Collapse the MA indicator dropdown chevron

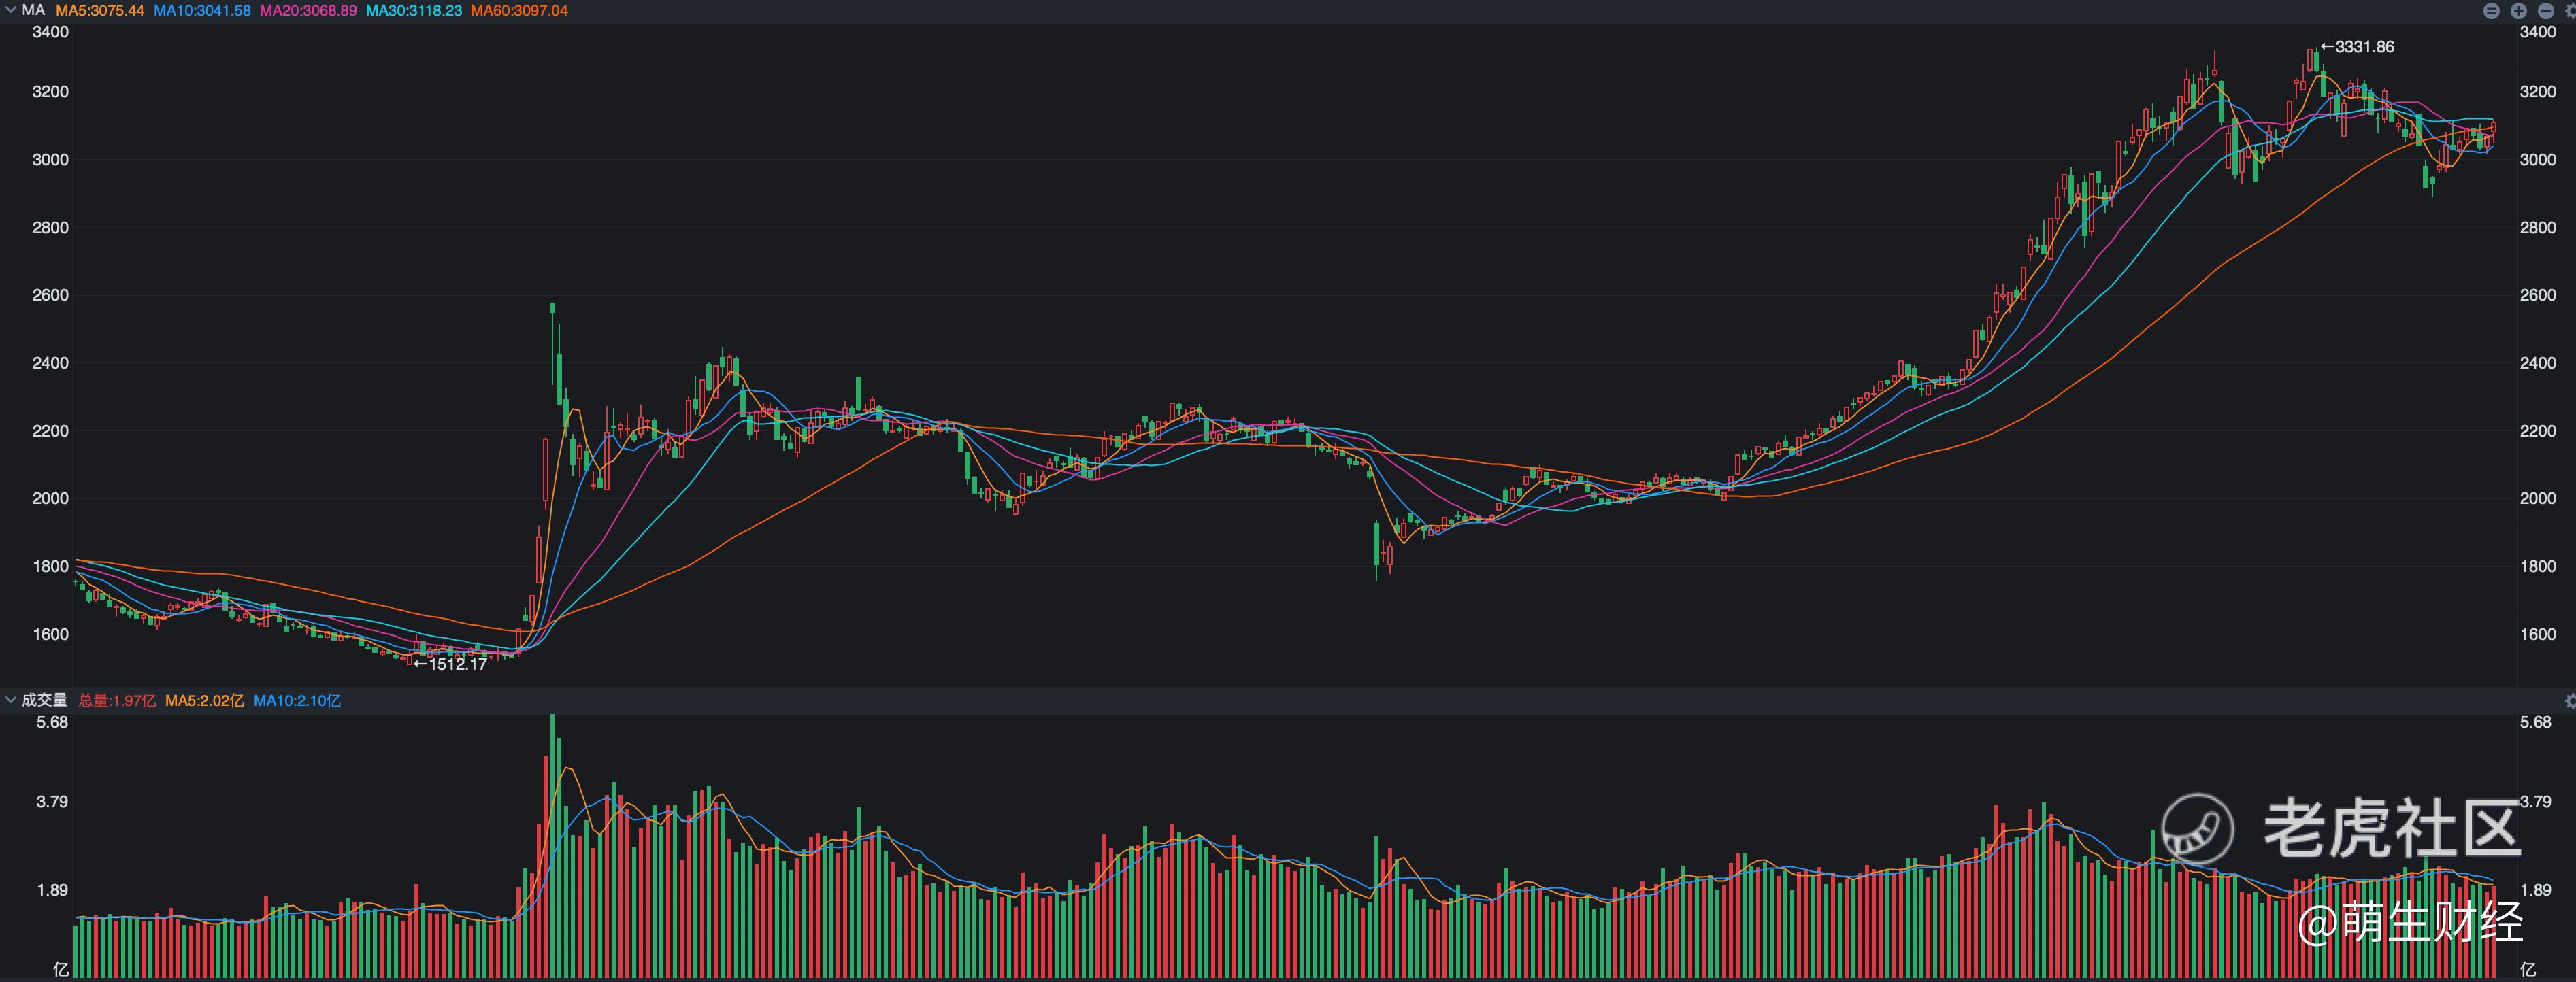click(10, 10)
